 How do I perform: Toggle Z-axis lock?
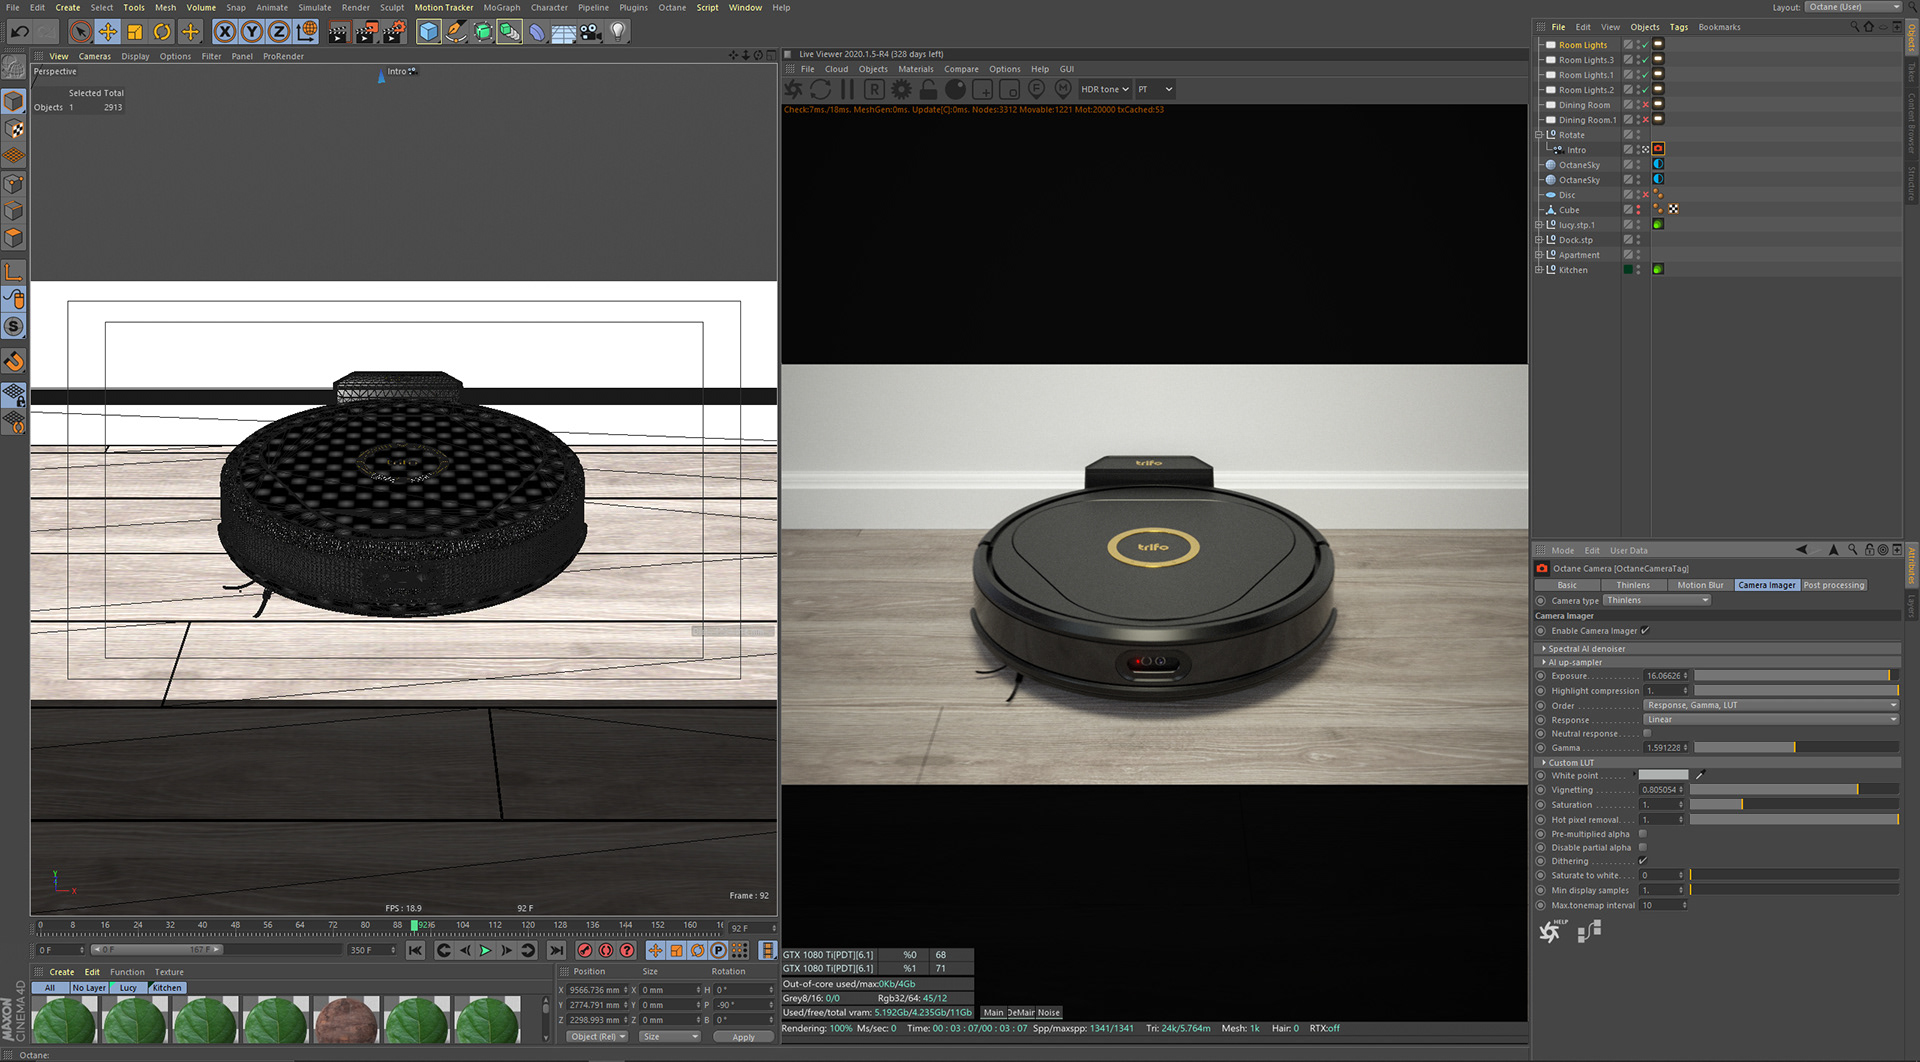[279, 32]
